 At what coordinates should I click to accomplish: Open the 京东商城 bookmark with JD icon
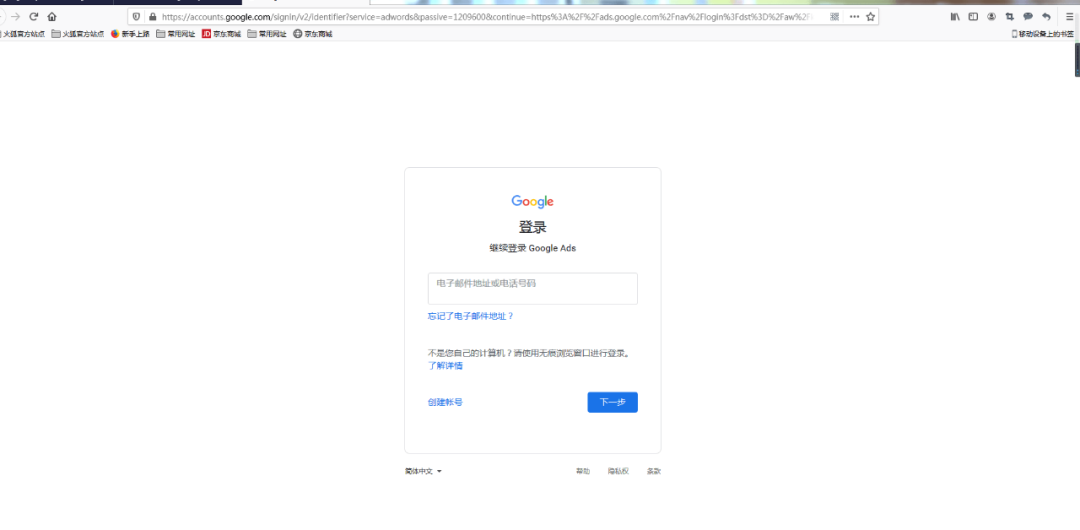click(221, 34)
